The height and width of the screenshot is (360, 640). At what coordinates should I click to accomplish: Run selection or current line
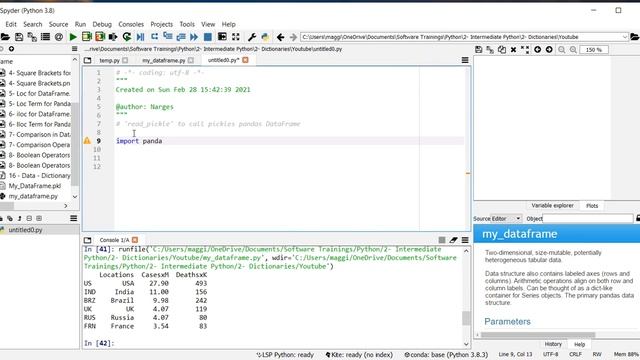pyautogui.click(x=113, y=37)
